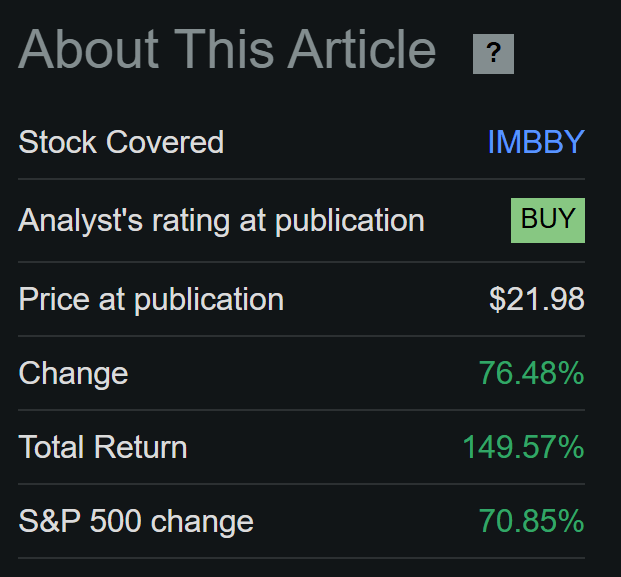Select the 70.85% S&P 500 value
Screen dimensions: 621x577
532,521
